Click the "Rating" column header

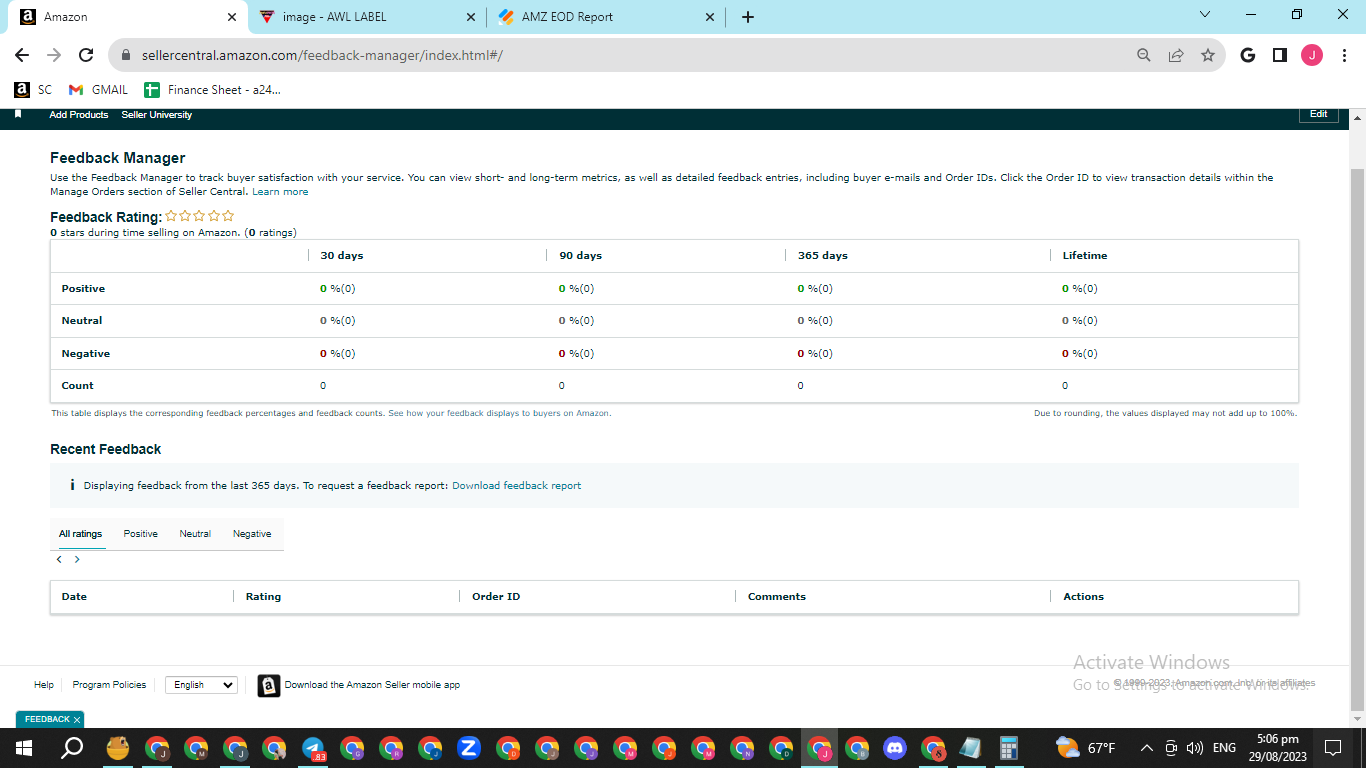264,597
